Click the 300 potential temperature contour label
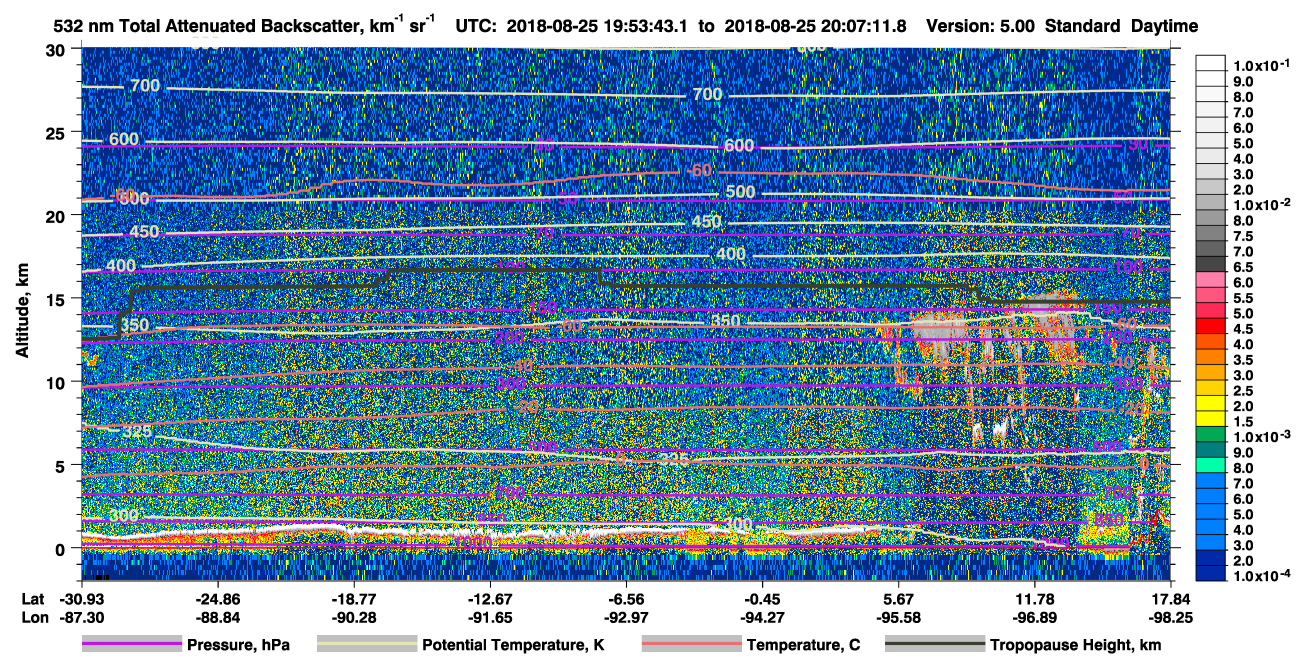 (x=125, y=516)
